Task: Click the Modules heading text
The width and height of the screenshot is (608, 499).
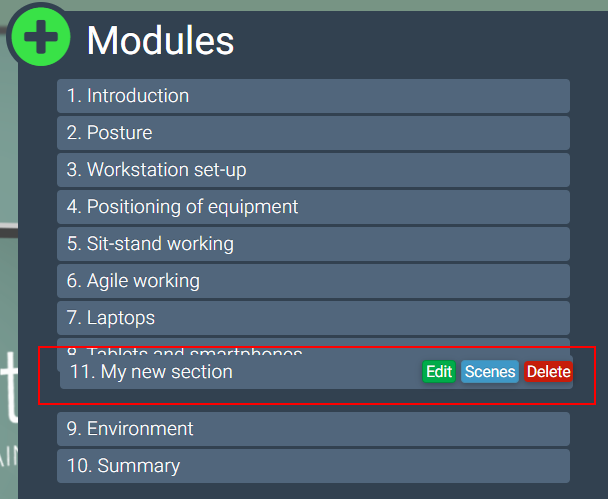Action: 160,40
